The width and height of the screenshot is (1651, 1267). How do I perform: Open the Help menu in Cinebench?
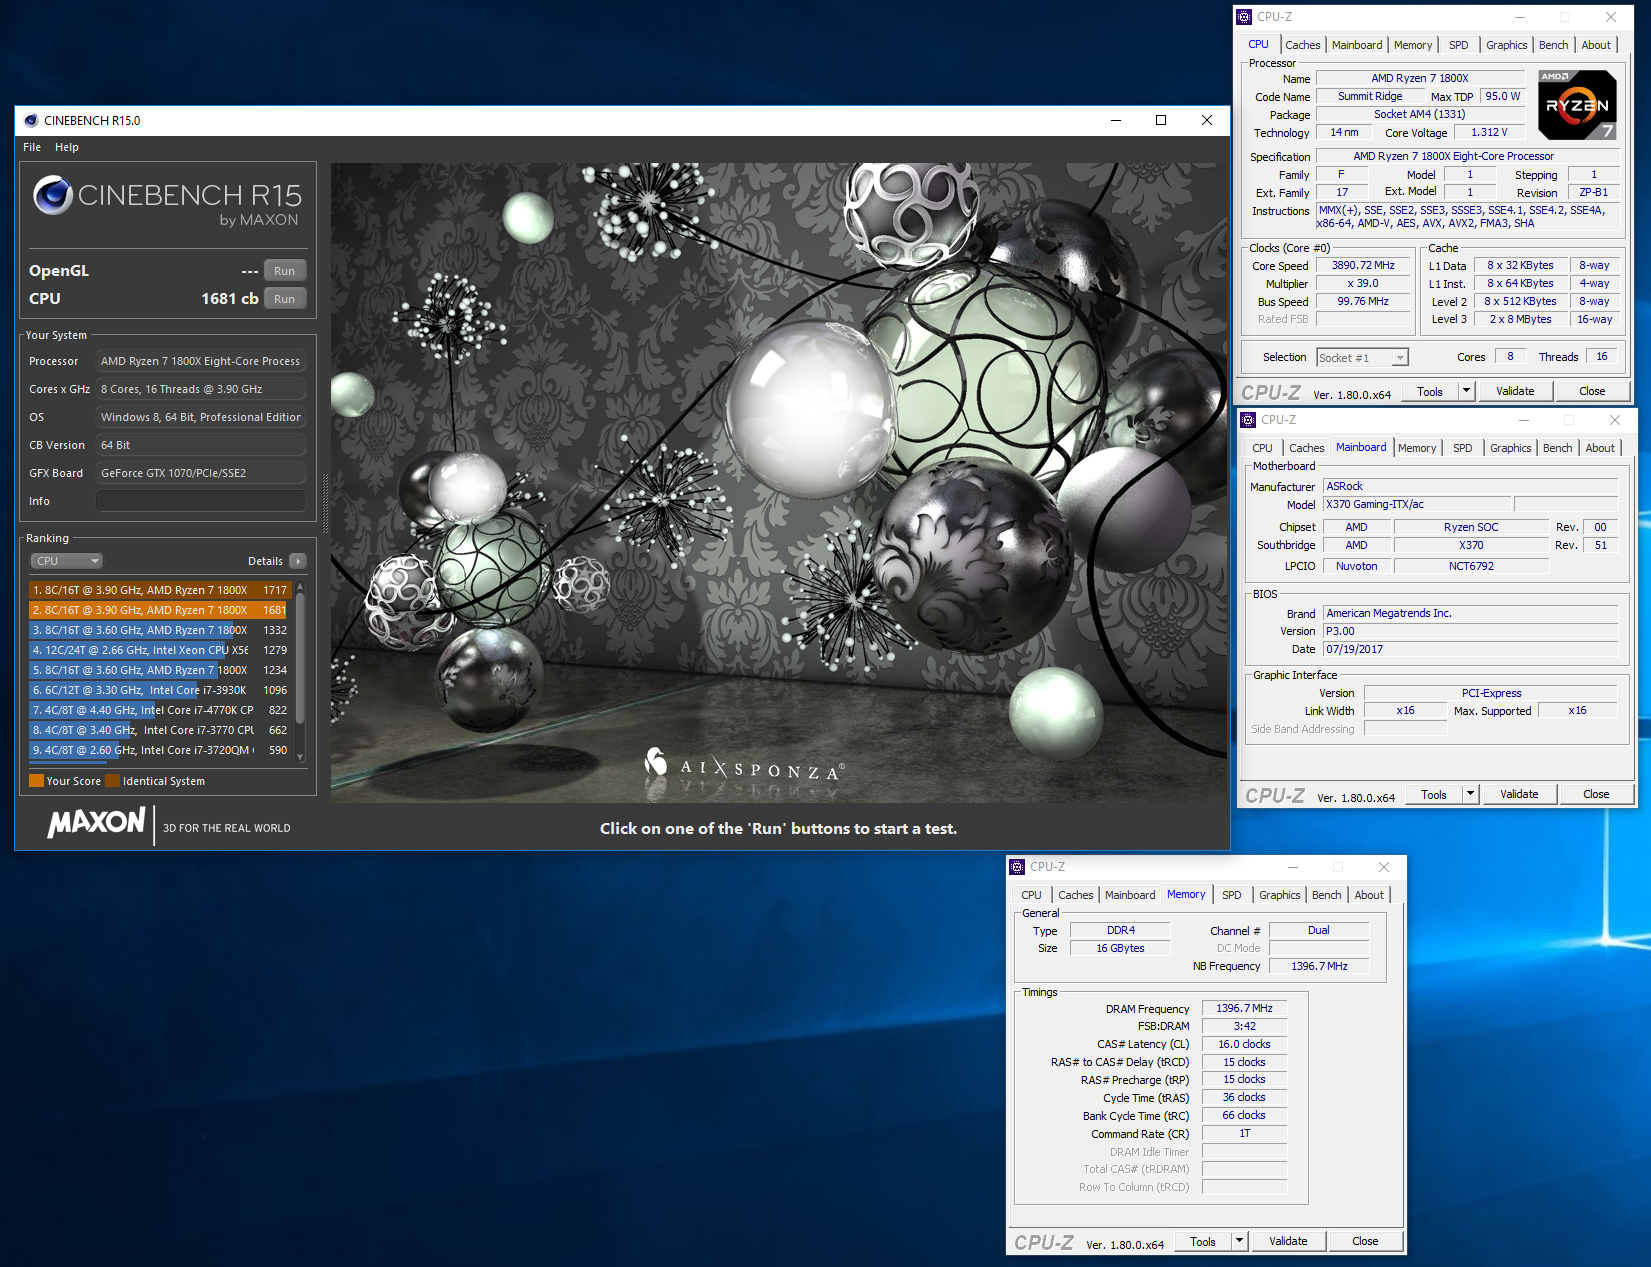coord(67,147)
